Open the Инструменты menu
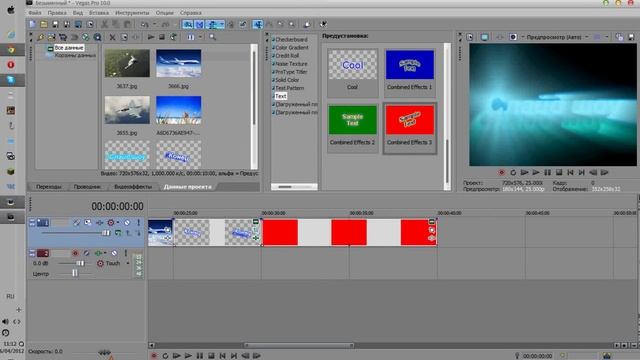 coord(132,13)
